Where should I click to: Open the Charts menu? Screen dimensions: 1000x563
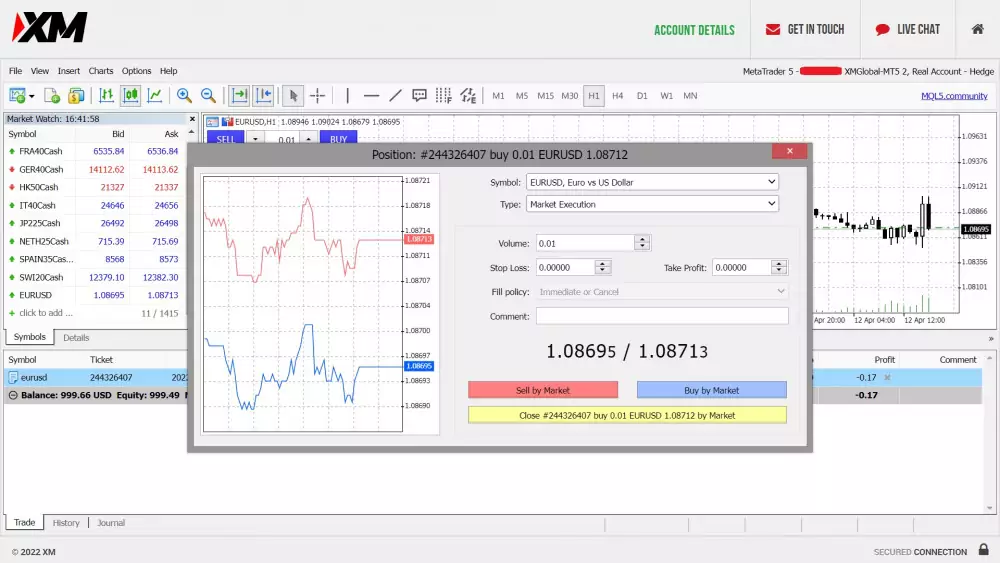point(101,71)
